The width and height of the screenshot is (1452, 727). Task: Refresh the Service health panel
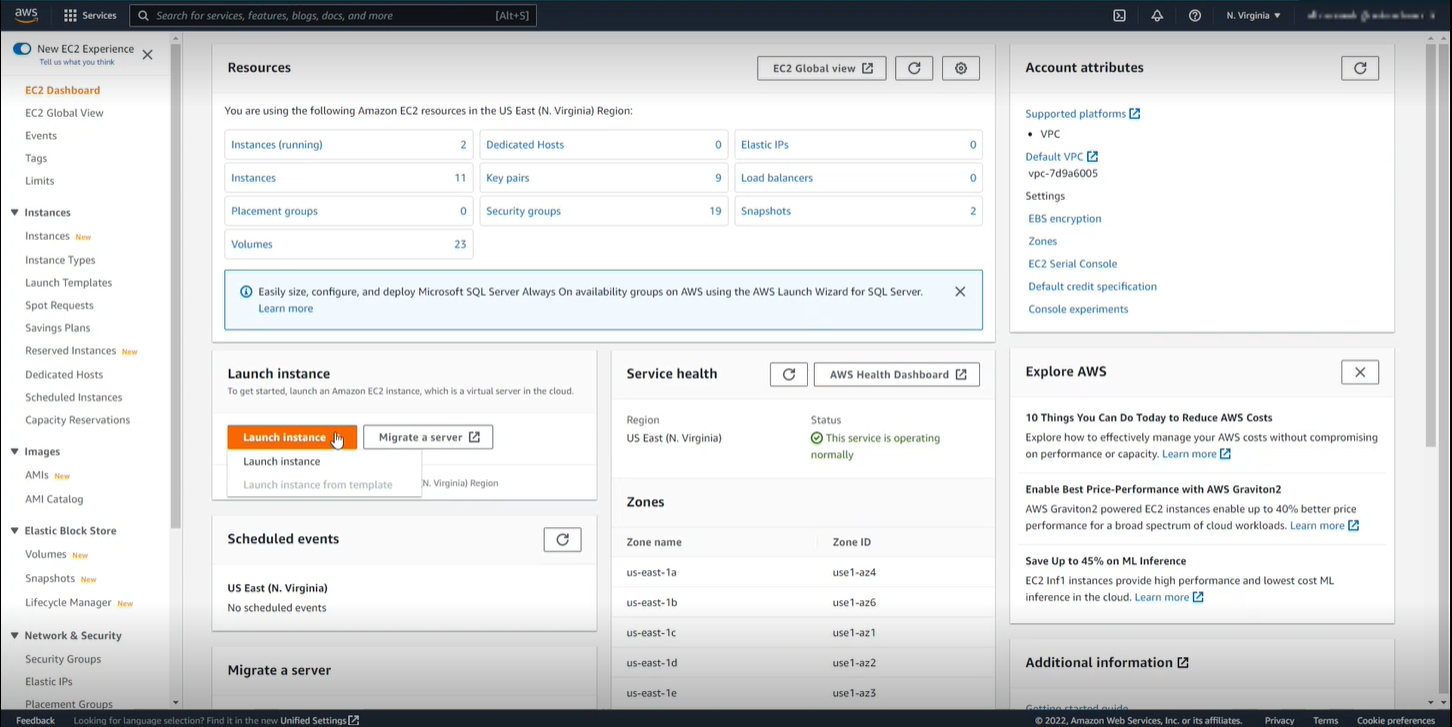tap(788, 374)
